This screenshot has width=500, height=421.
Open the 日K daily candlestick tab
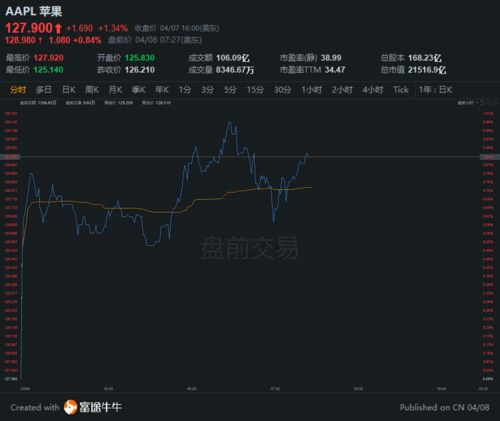click(69, 90)
